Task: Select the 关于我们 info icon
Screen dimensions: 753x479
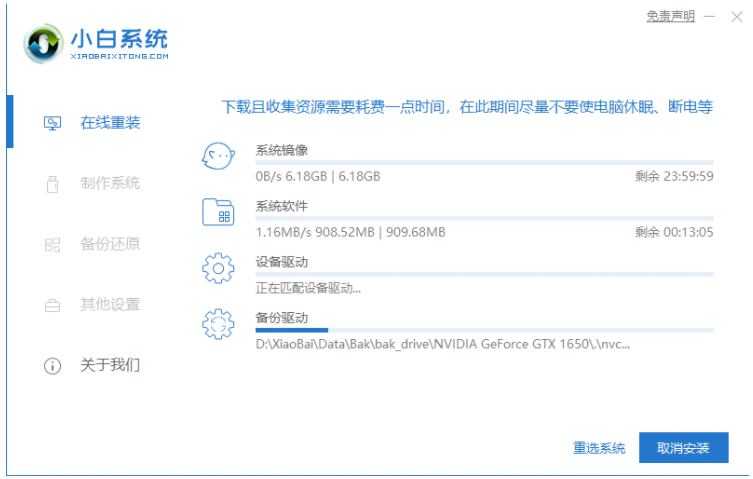Action: [x=52, y=366]
